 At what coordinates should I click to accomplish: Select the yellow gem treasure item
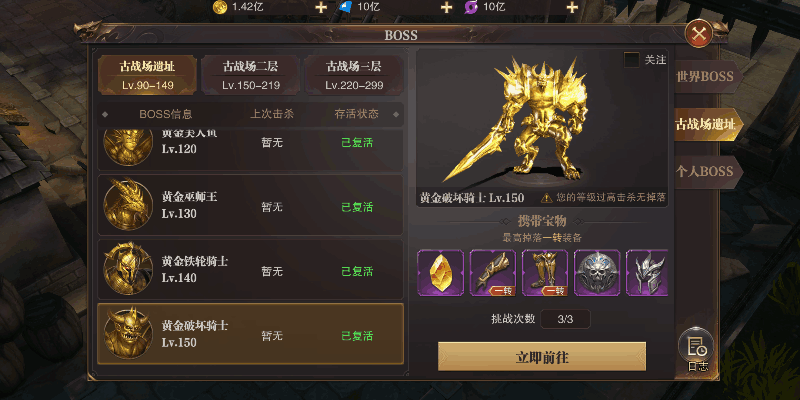[x=440, y=272]
